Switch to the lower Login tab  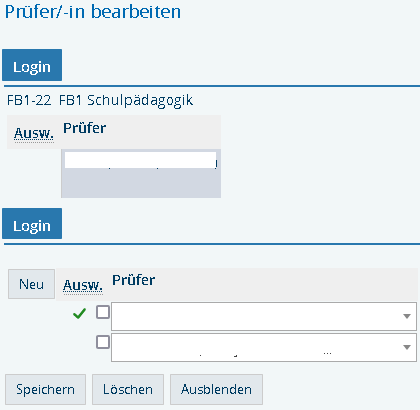[32, 224]
